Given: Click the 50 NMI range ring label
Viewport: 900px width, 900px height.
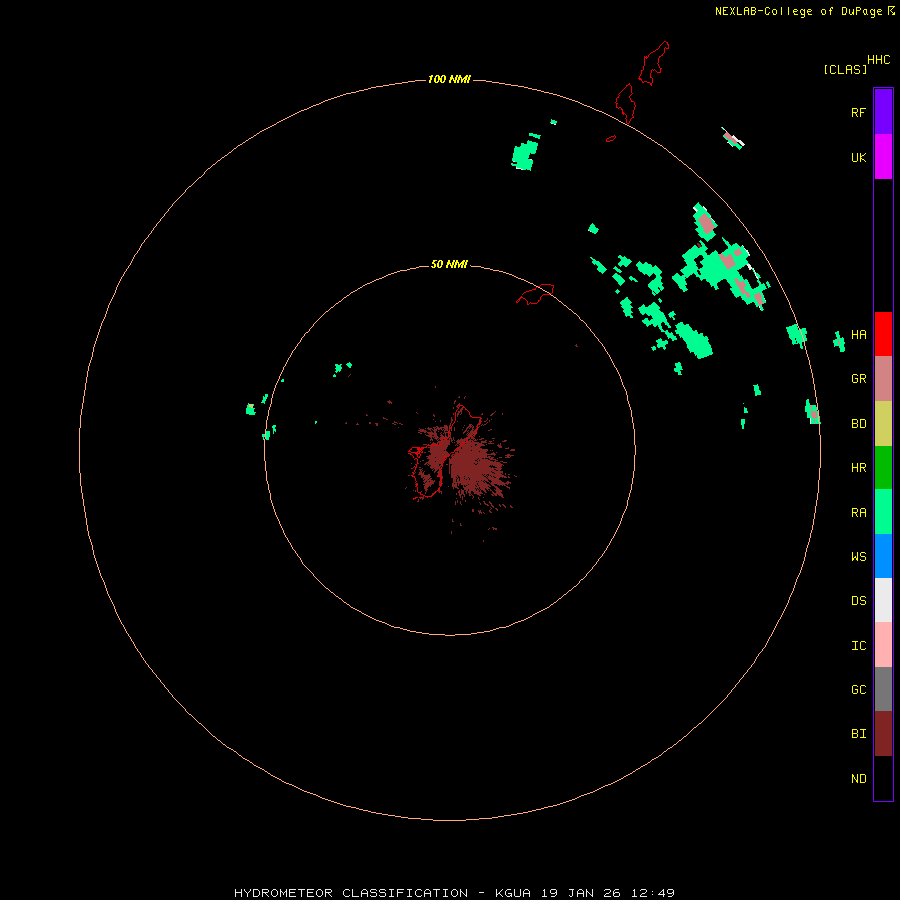Looking at the screenshot, I should [x=449, y=264].
